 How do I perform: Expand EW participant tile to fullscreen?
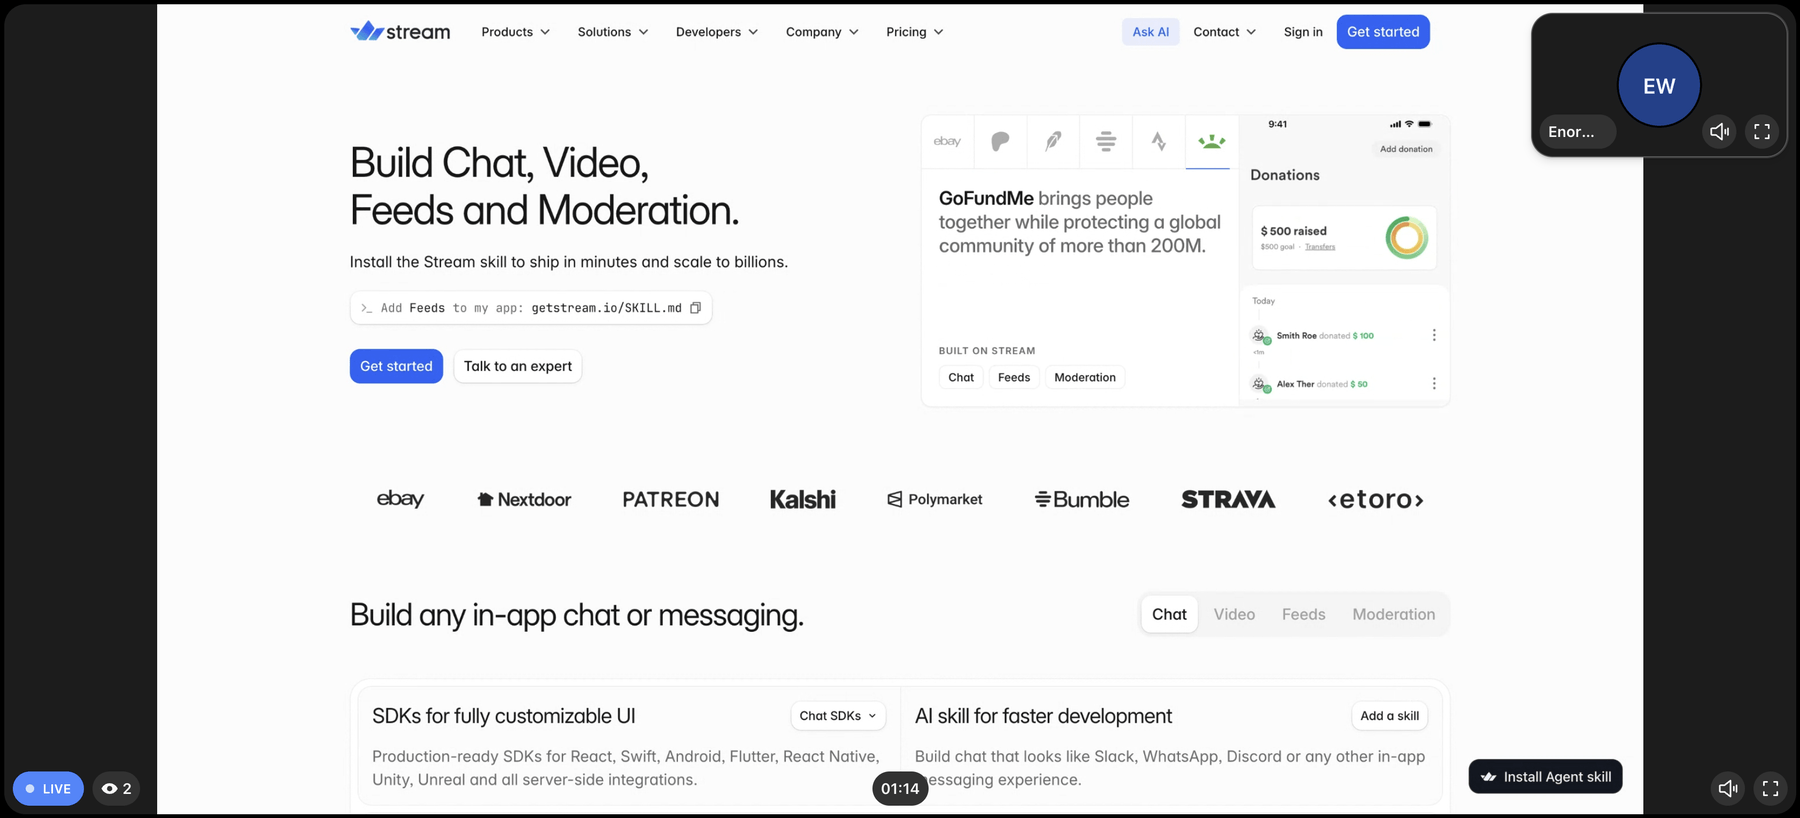1762,131
